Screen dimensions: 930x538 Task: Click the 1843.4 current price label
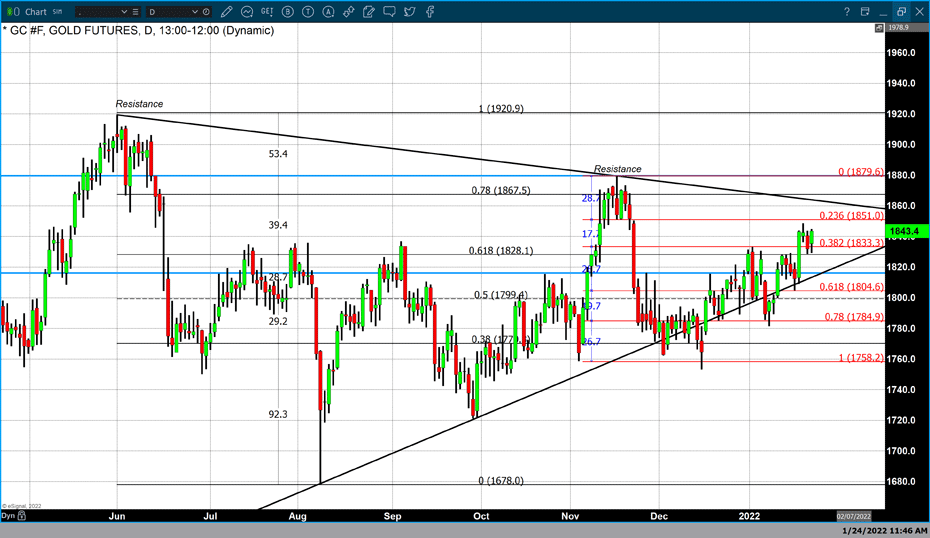coord(907,231)
